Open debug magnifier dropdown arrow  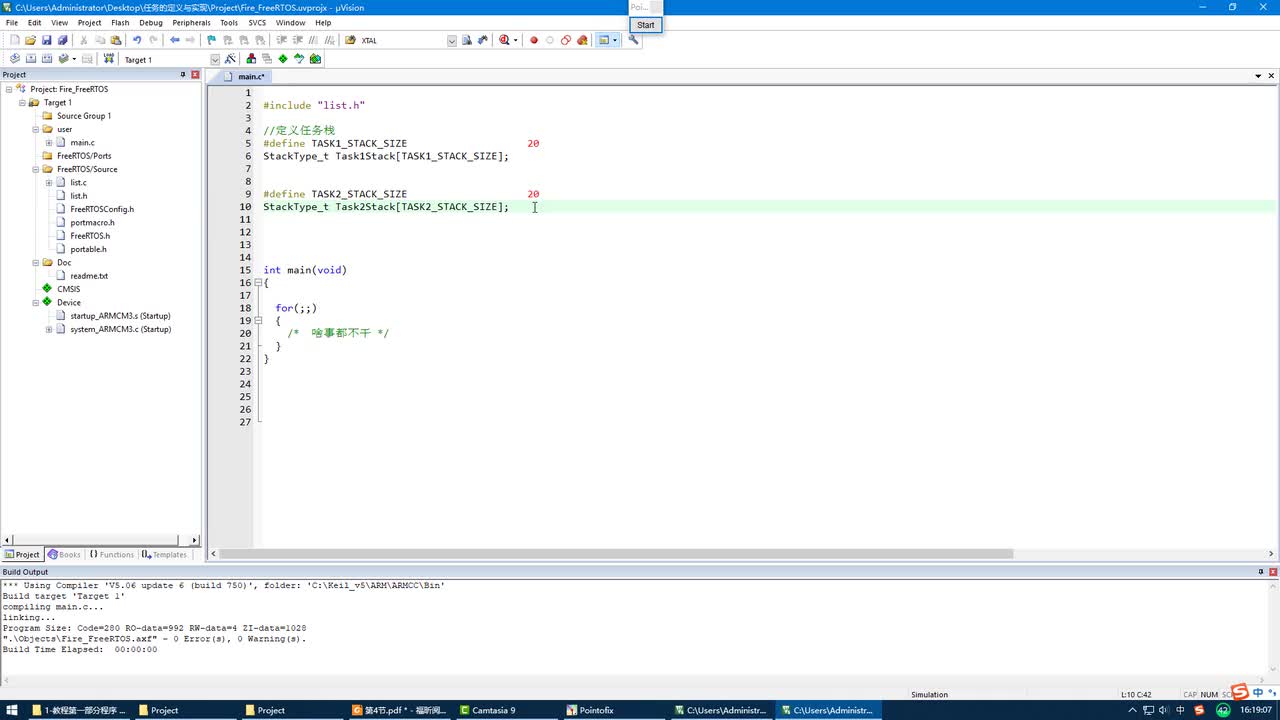click(516, 40)
